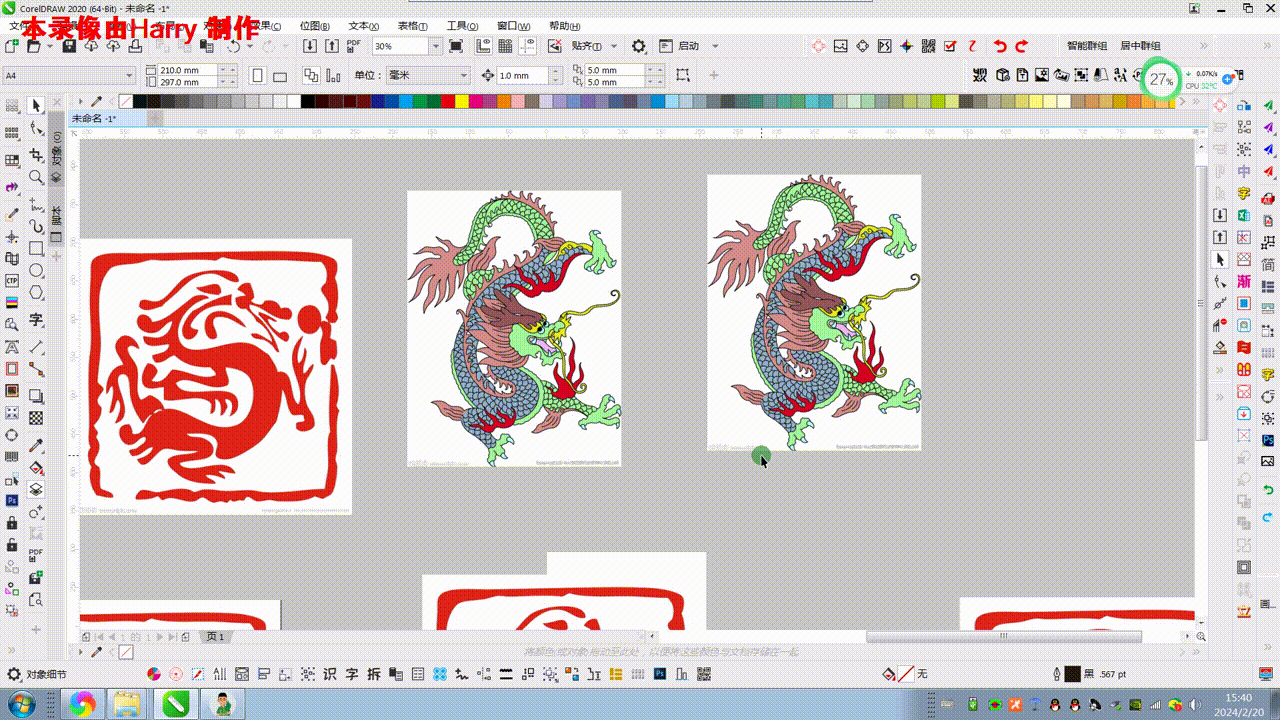Click the red Redo arrow plugin icon

[x=1021, y=46]
